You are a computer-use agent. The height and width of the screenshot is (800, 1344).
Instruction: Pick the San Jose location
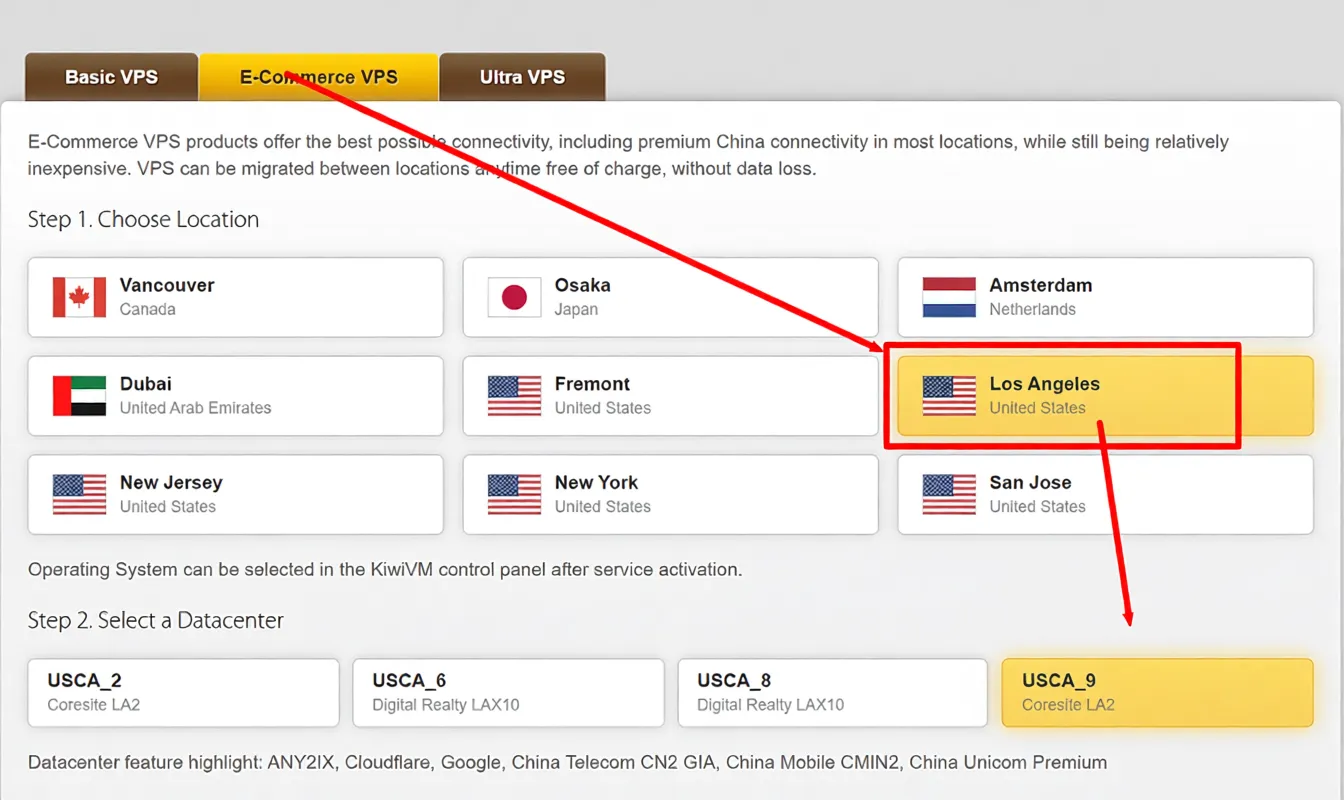1105,494
